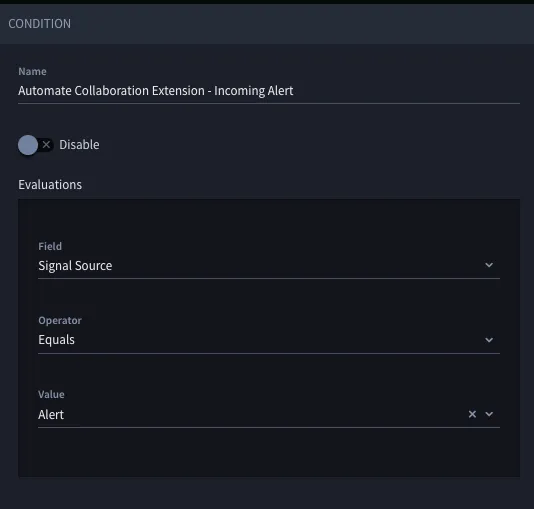Screen dimensions: 534x509
Task: Expand the Value chevron arrow
Action: (x=489, y=414)
